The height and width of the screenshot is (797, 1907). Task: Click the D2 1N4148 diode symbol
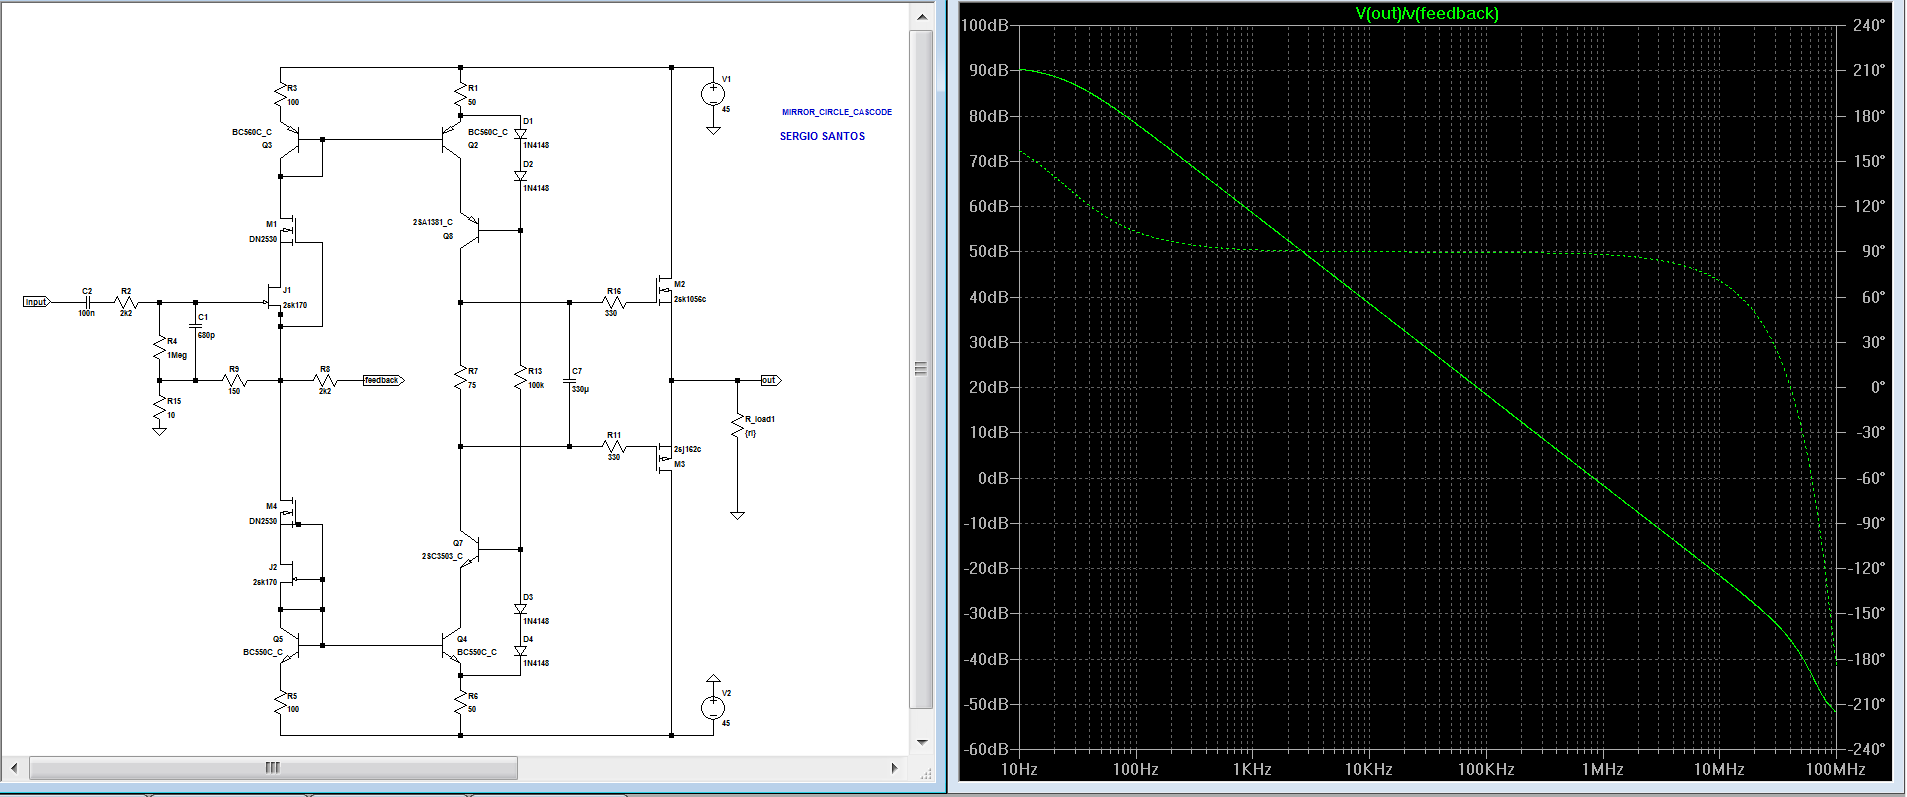[x=520, y=176]
